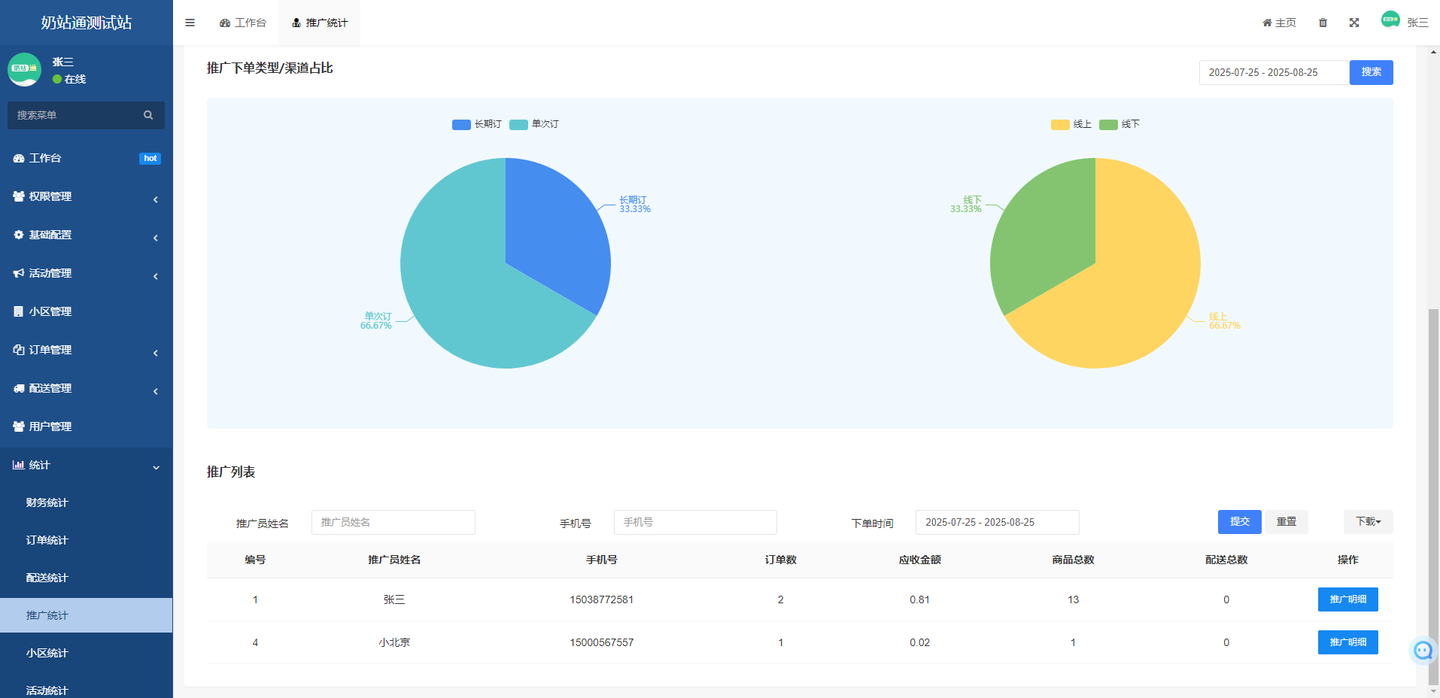Toggle the 单次订 legend swatch
Screen dimensions: 1440x698
(x=518, y=125)
